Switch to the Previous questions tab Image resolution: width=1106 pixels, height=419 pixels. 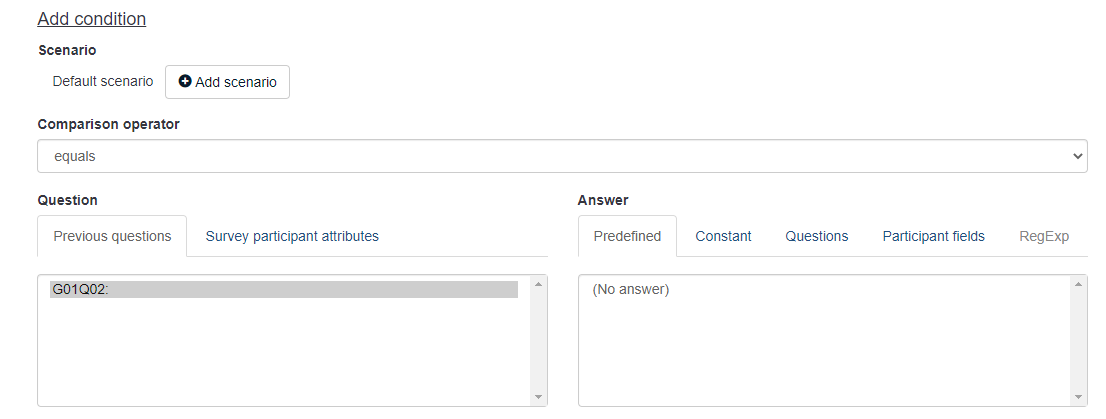[x=112, y=236]
